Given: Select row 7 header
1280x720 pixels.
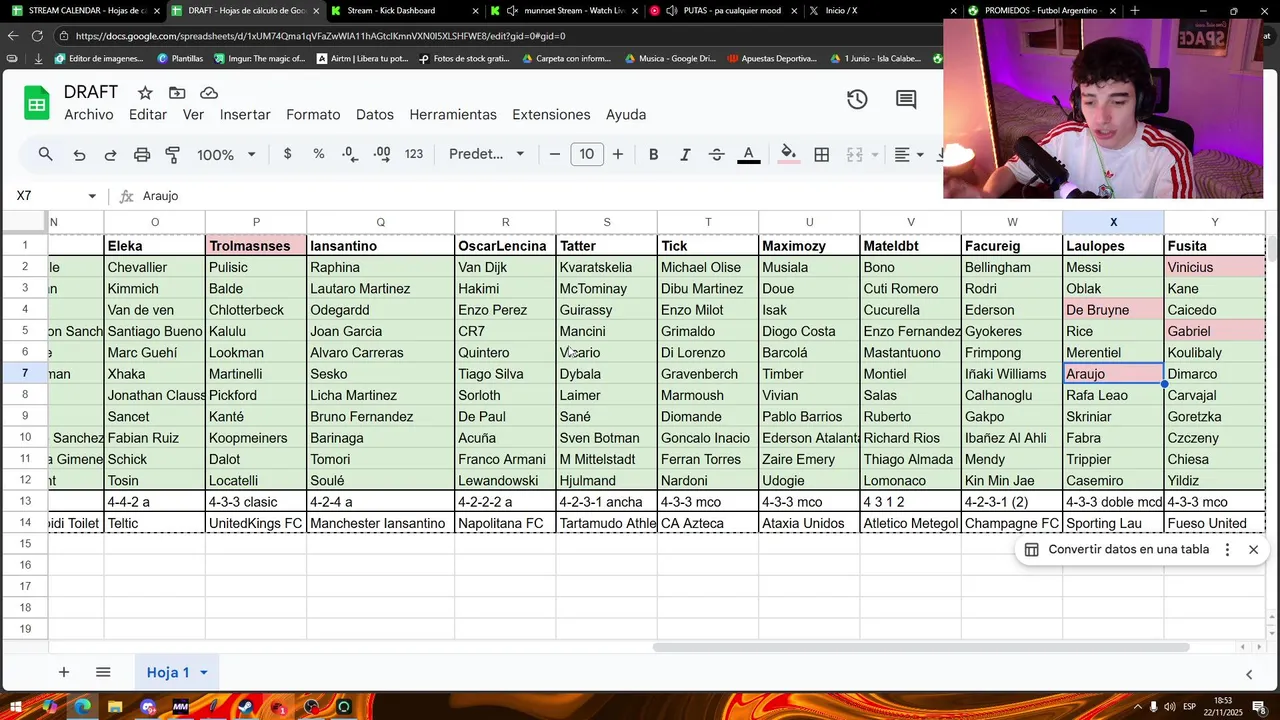Looking at the screenshot, I should point(25,374).
